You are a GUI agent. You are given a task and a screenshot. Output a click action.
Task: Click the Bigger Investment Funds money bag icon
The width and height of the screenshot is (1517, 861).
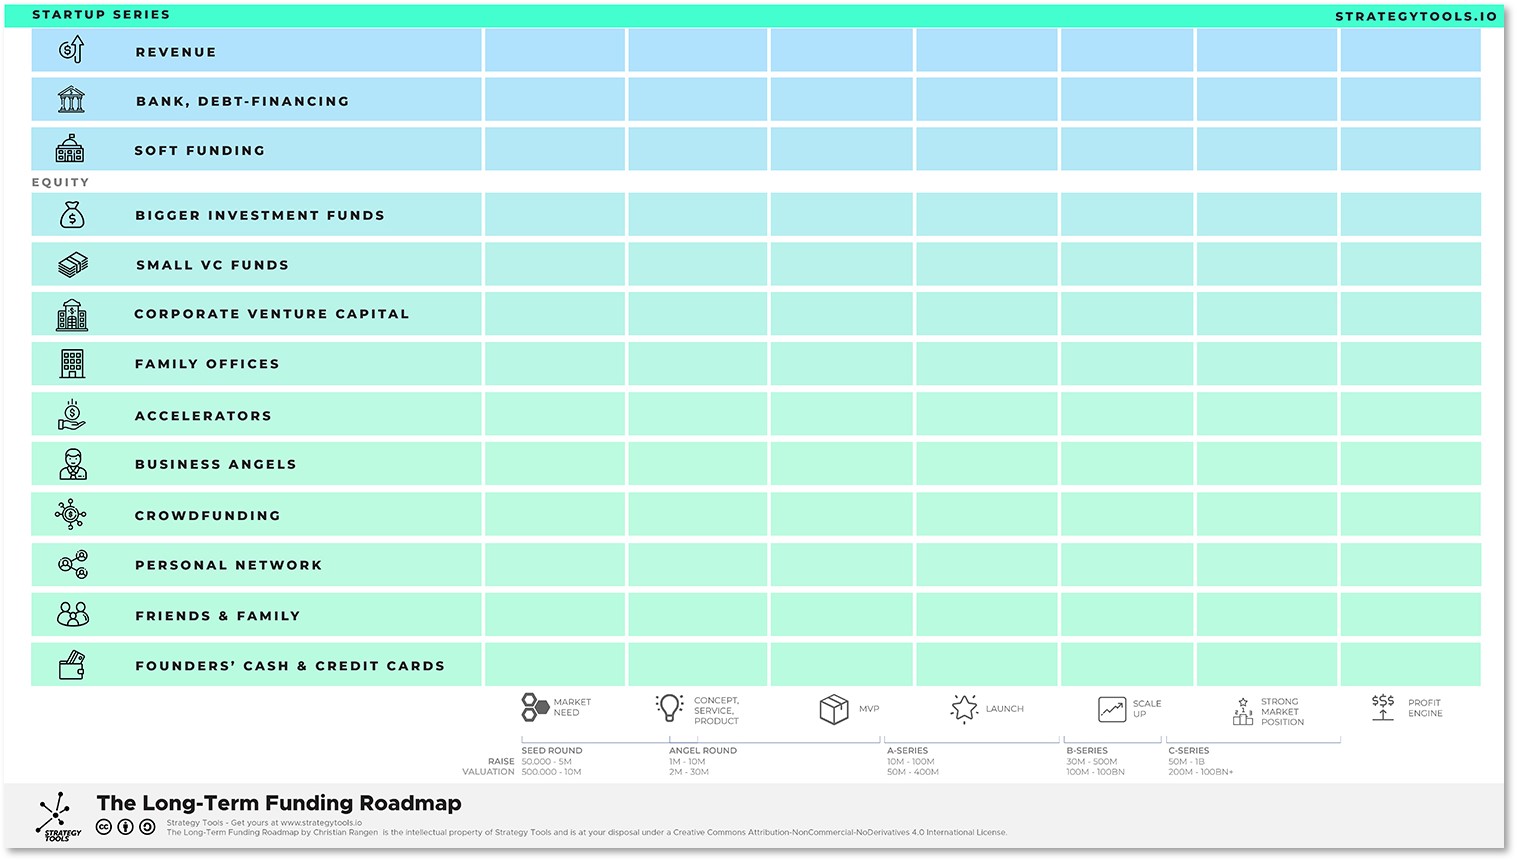[72, 215]
